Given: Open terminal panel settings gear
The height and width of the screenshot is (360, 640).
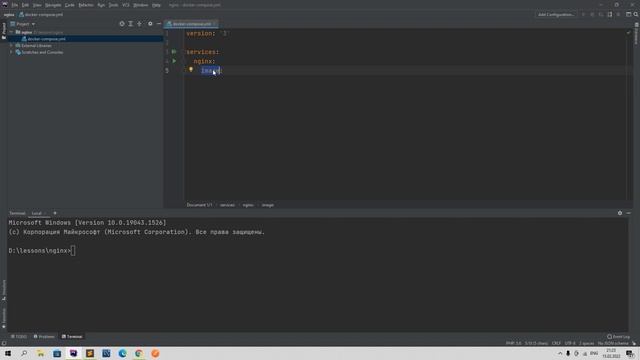Looking at the screenshot, I should (620, 213).
